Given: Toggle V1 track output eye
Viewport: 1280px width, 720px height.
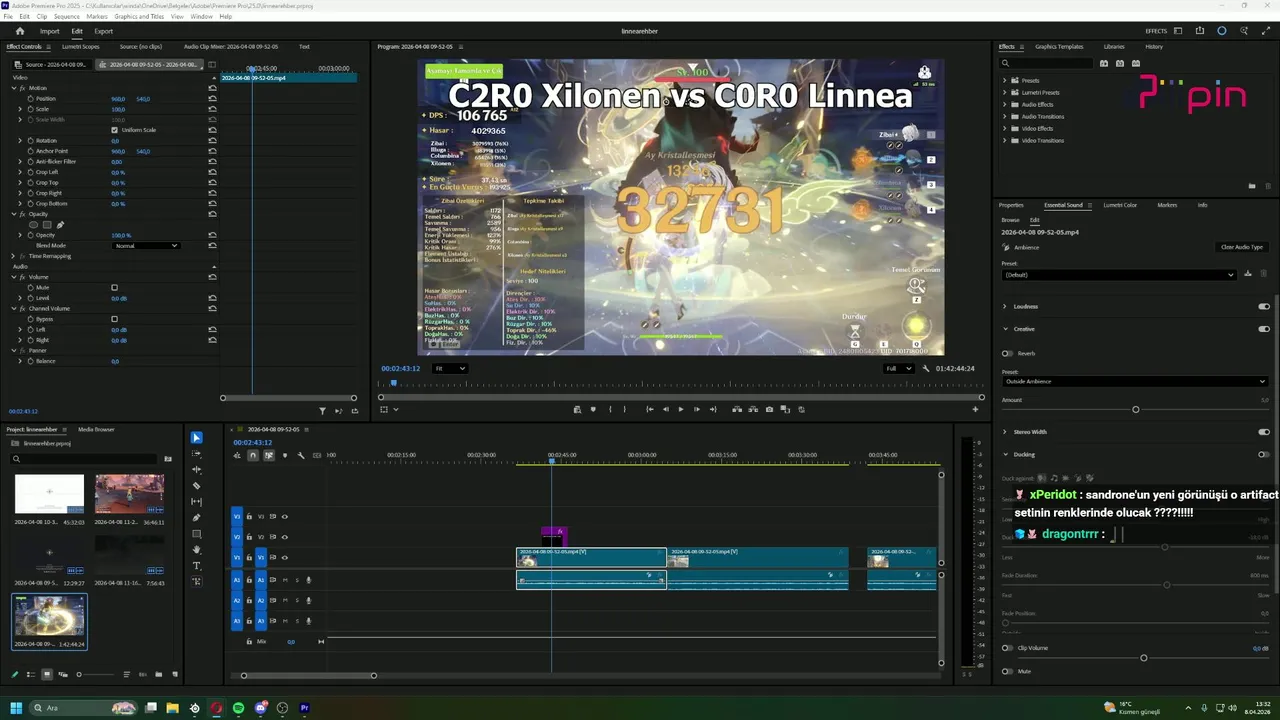Looking at the screenshot, I should pyautogui.click(x=285, y=557).
